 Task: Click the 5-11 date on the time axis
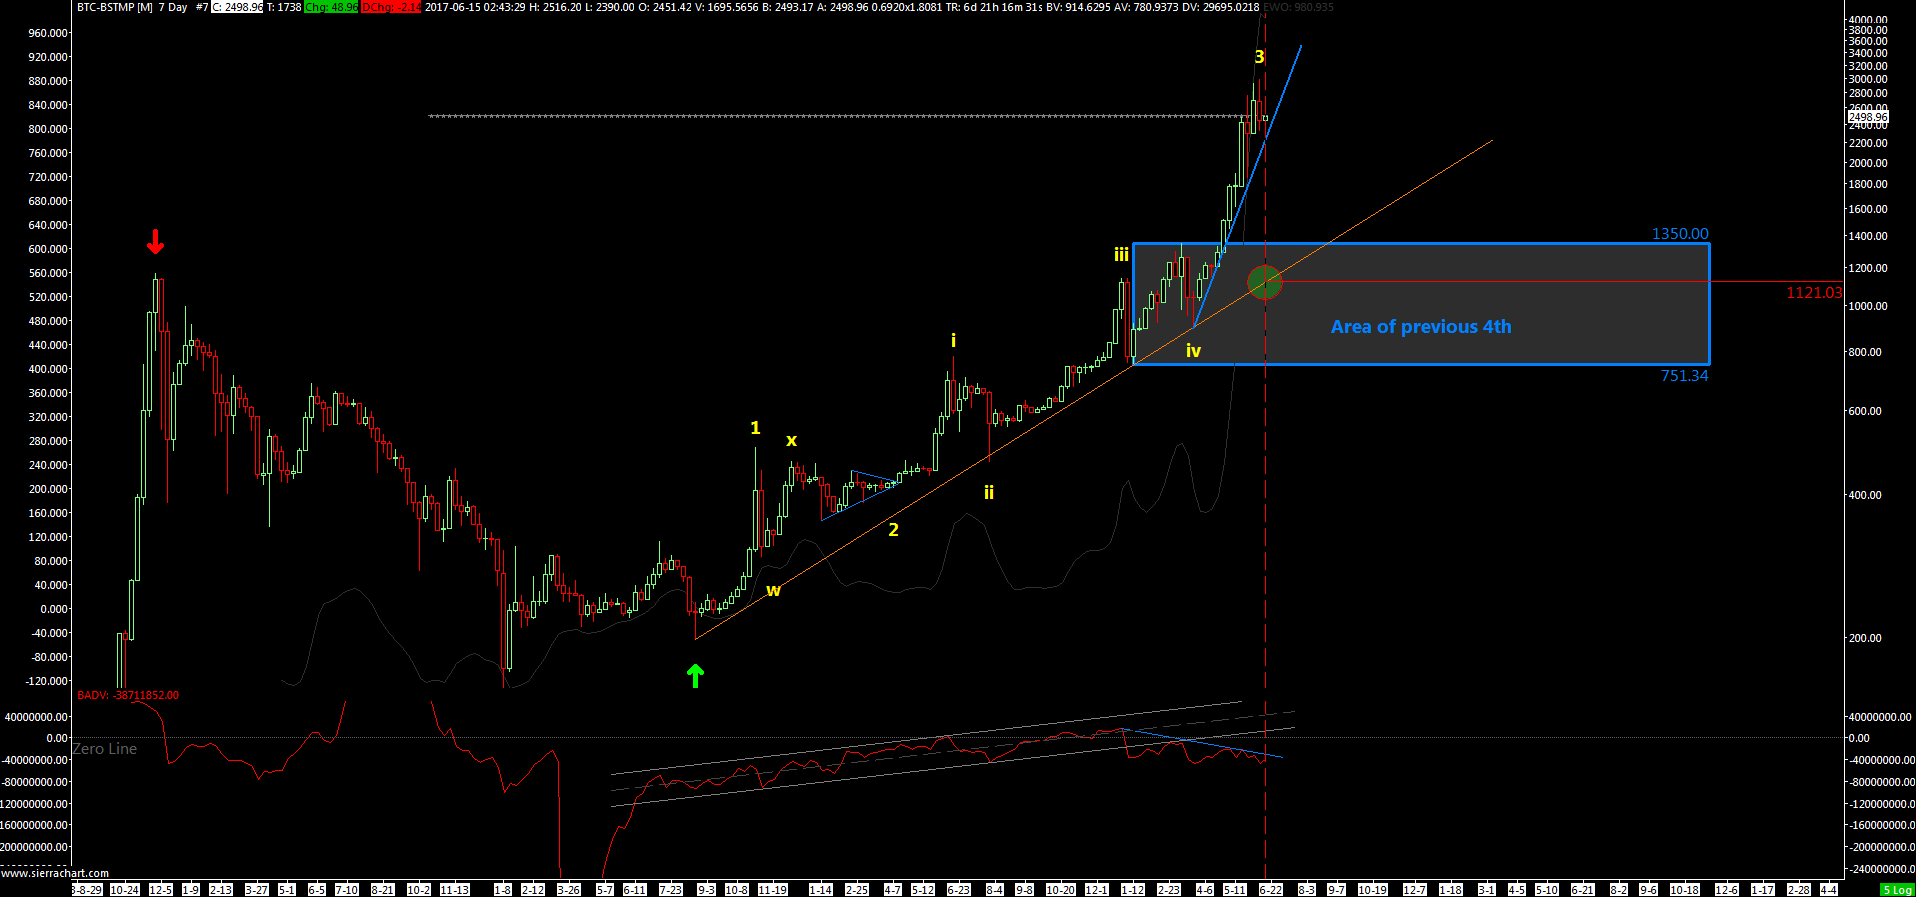click(x=1235, y=889)
